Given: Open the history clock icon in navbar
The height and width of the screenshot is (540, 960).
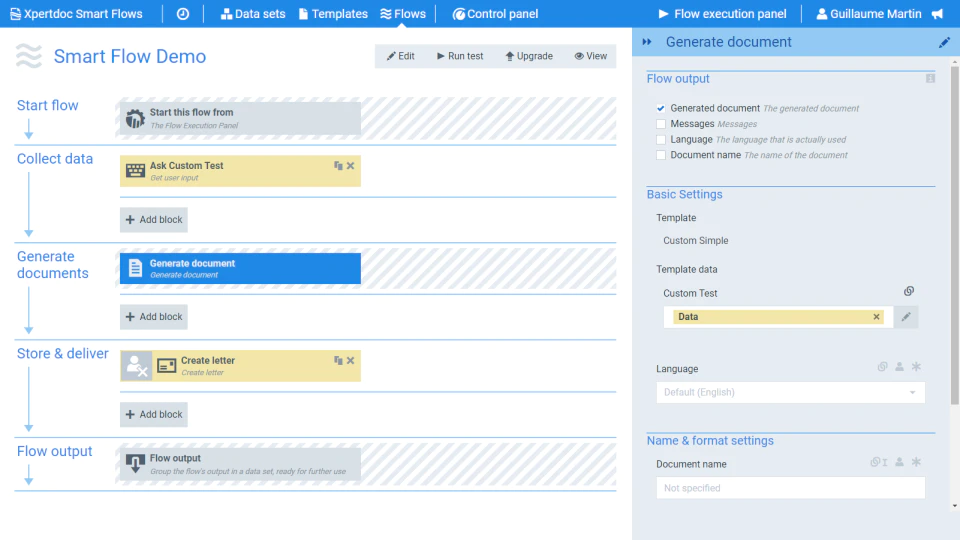Looking at the screenshot, I should [182, 13].
